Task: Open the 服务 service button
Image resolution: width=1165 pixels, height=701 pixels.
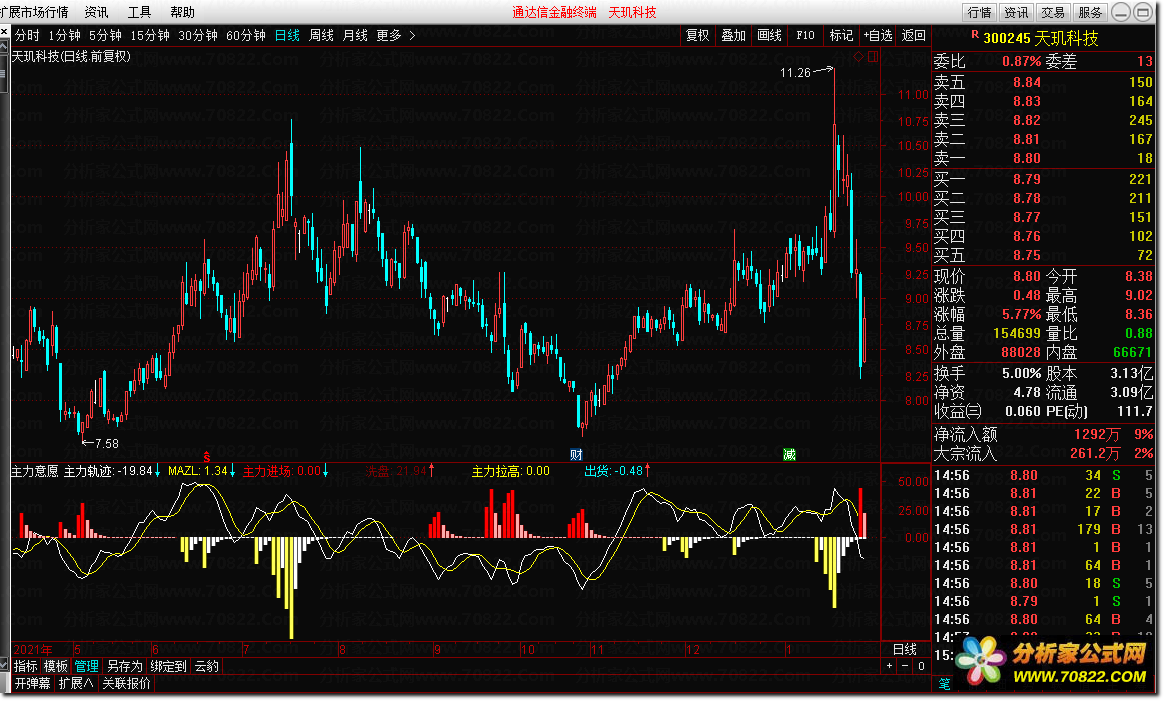Action: click(x=1089, y=12)
